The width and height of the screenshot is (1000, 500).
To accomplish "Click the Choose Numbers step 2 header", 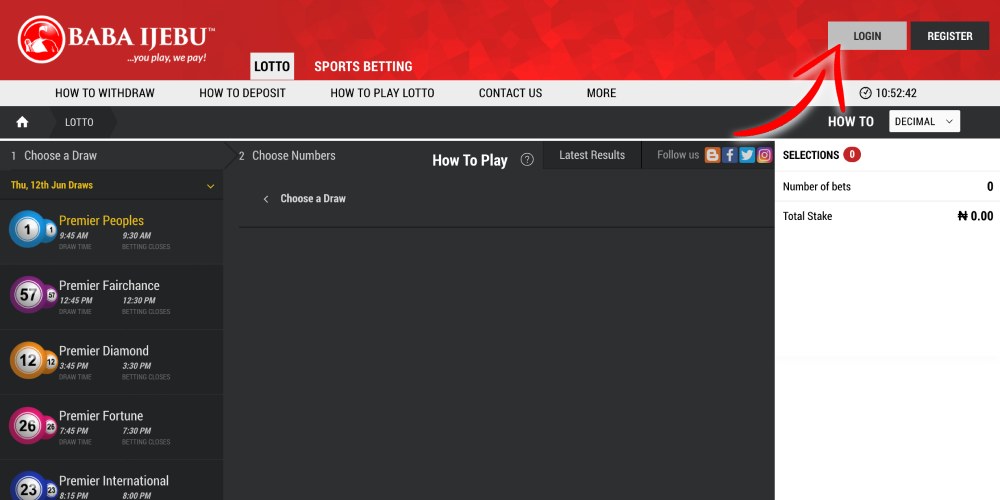I will [287, 156].
